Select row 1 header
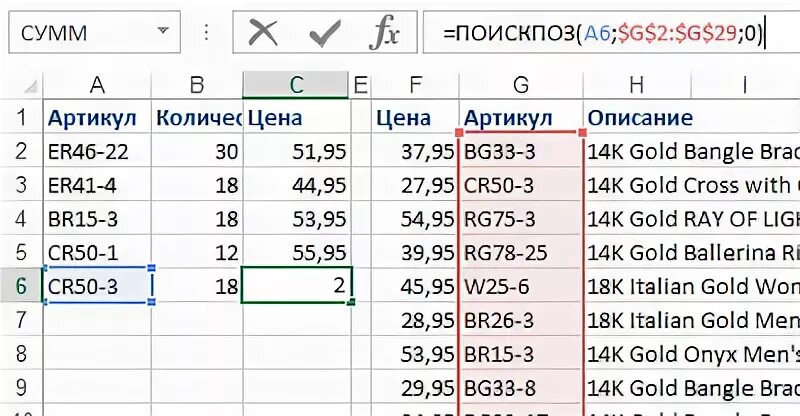Viewport: 800px width, 416px height. (21, 117)
